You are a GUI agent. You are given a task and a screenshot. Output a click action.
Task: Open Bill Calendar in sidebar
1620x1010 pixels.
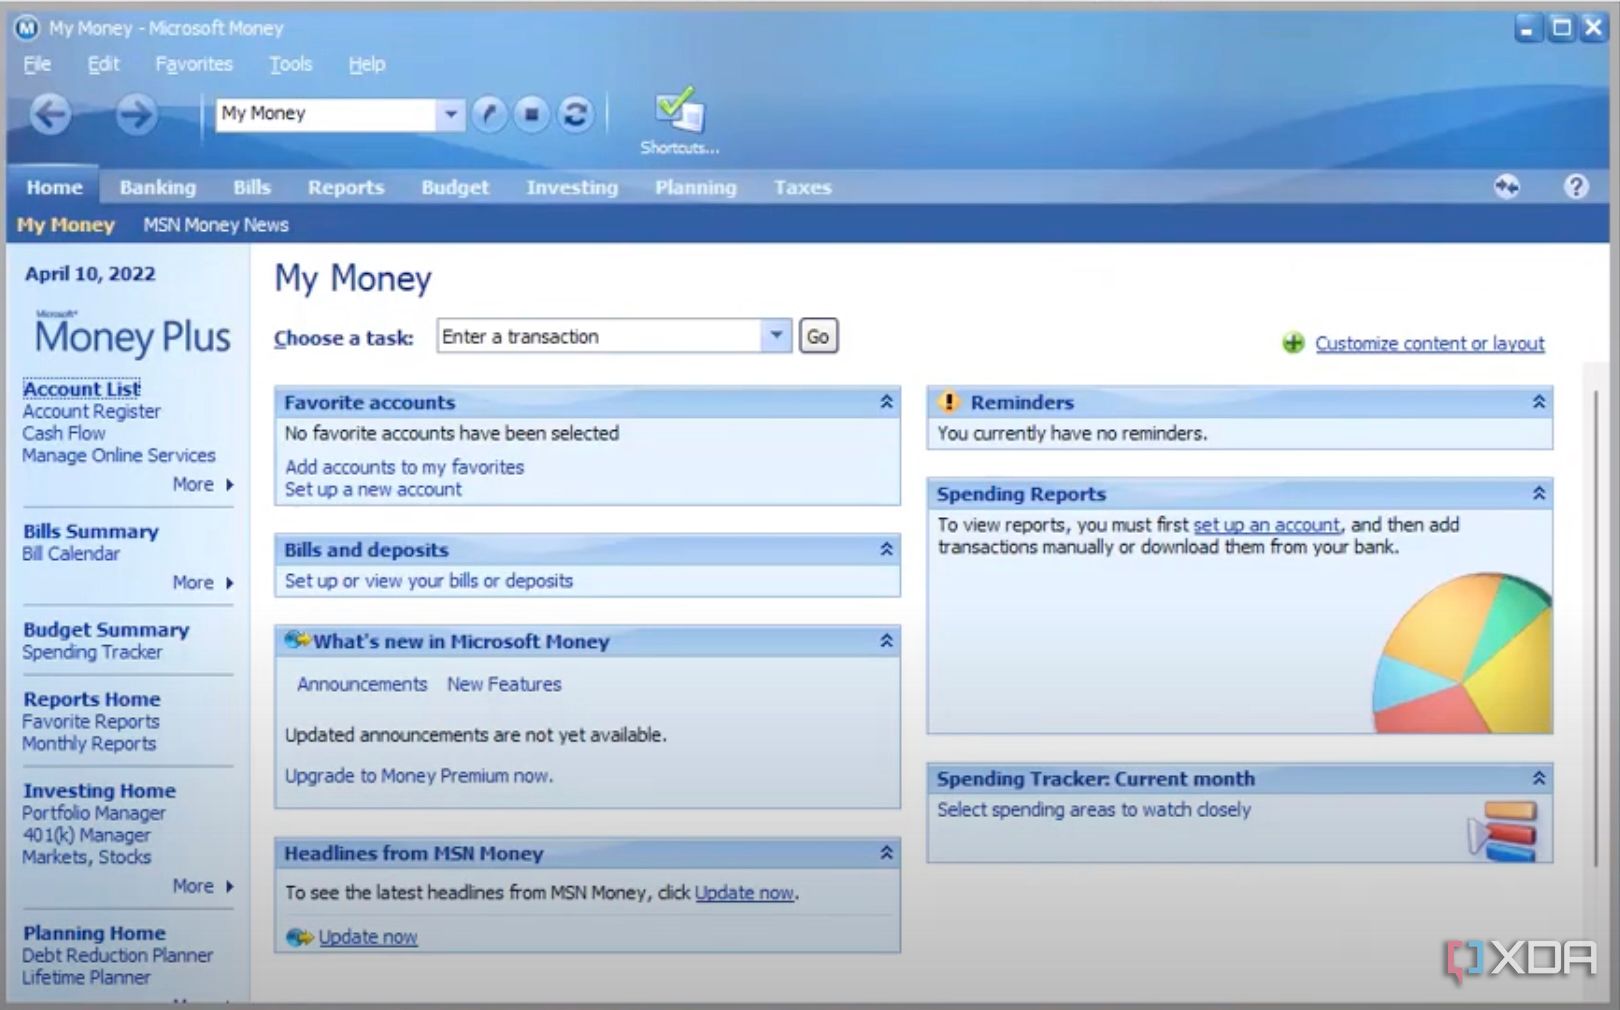pyautogui.click(x=71, y=553)
